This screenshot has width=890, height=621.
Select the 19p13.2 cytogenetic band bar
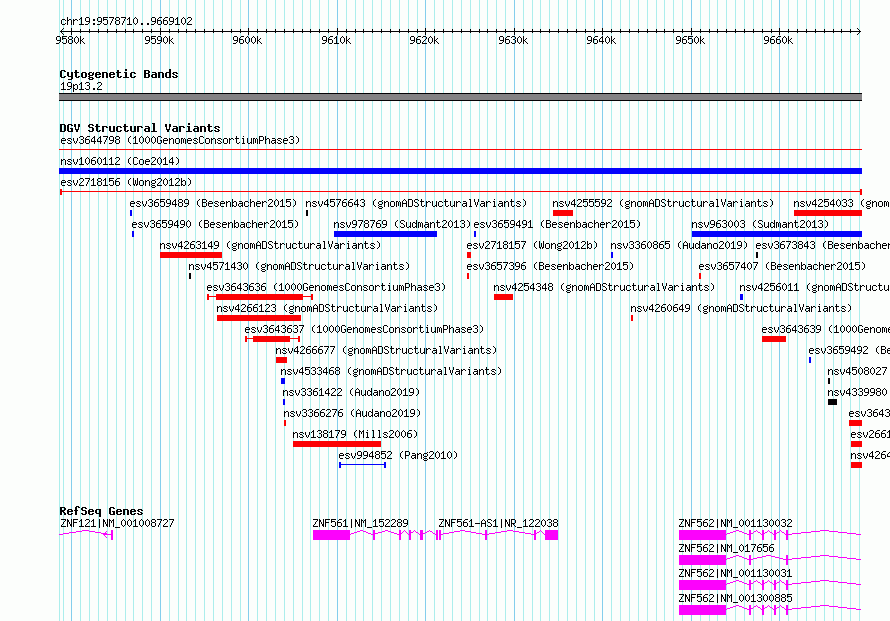click(460, 97)
